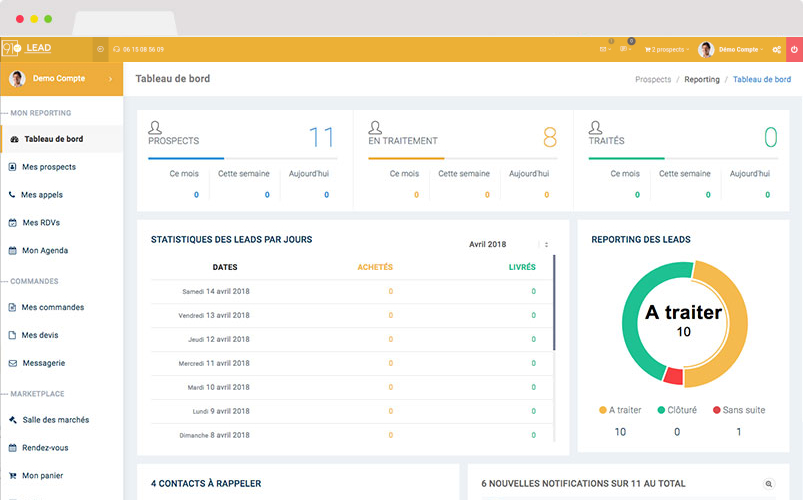Viewport: 803px width, 500px height.
Task: Click the 9 LEAD logo
Action: click(28, 48)
